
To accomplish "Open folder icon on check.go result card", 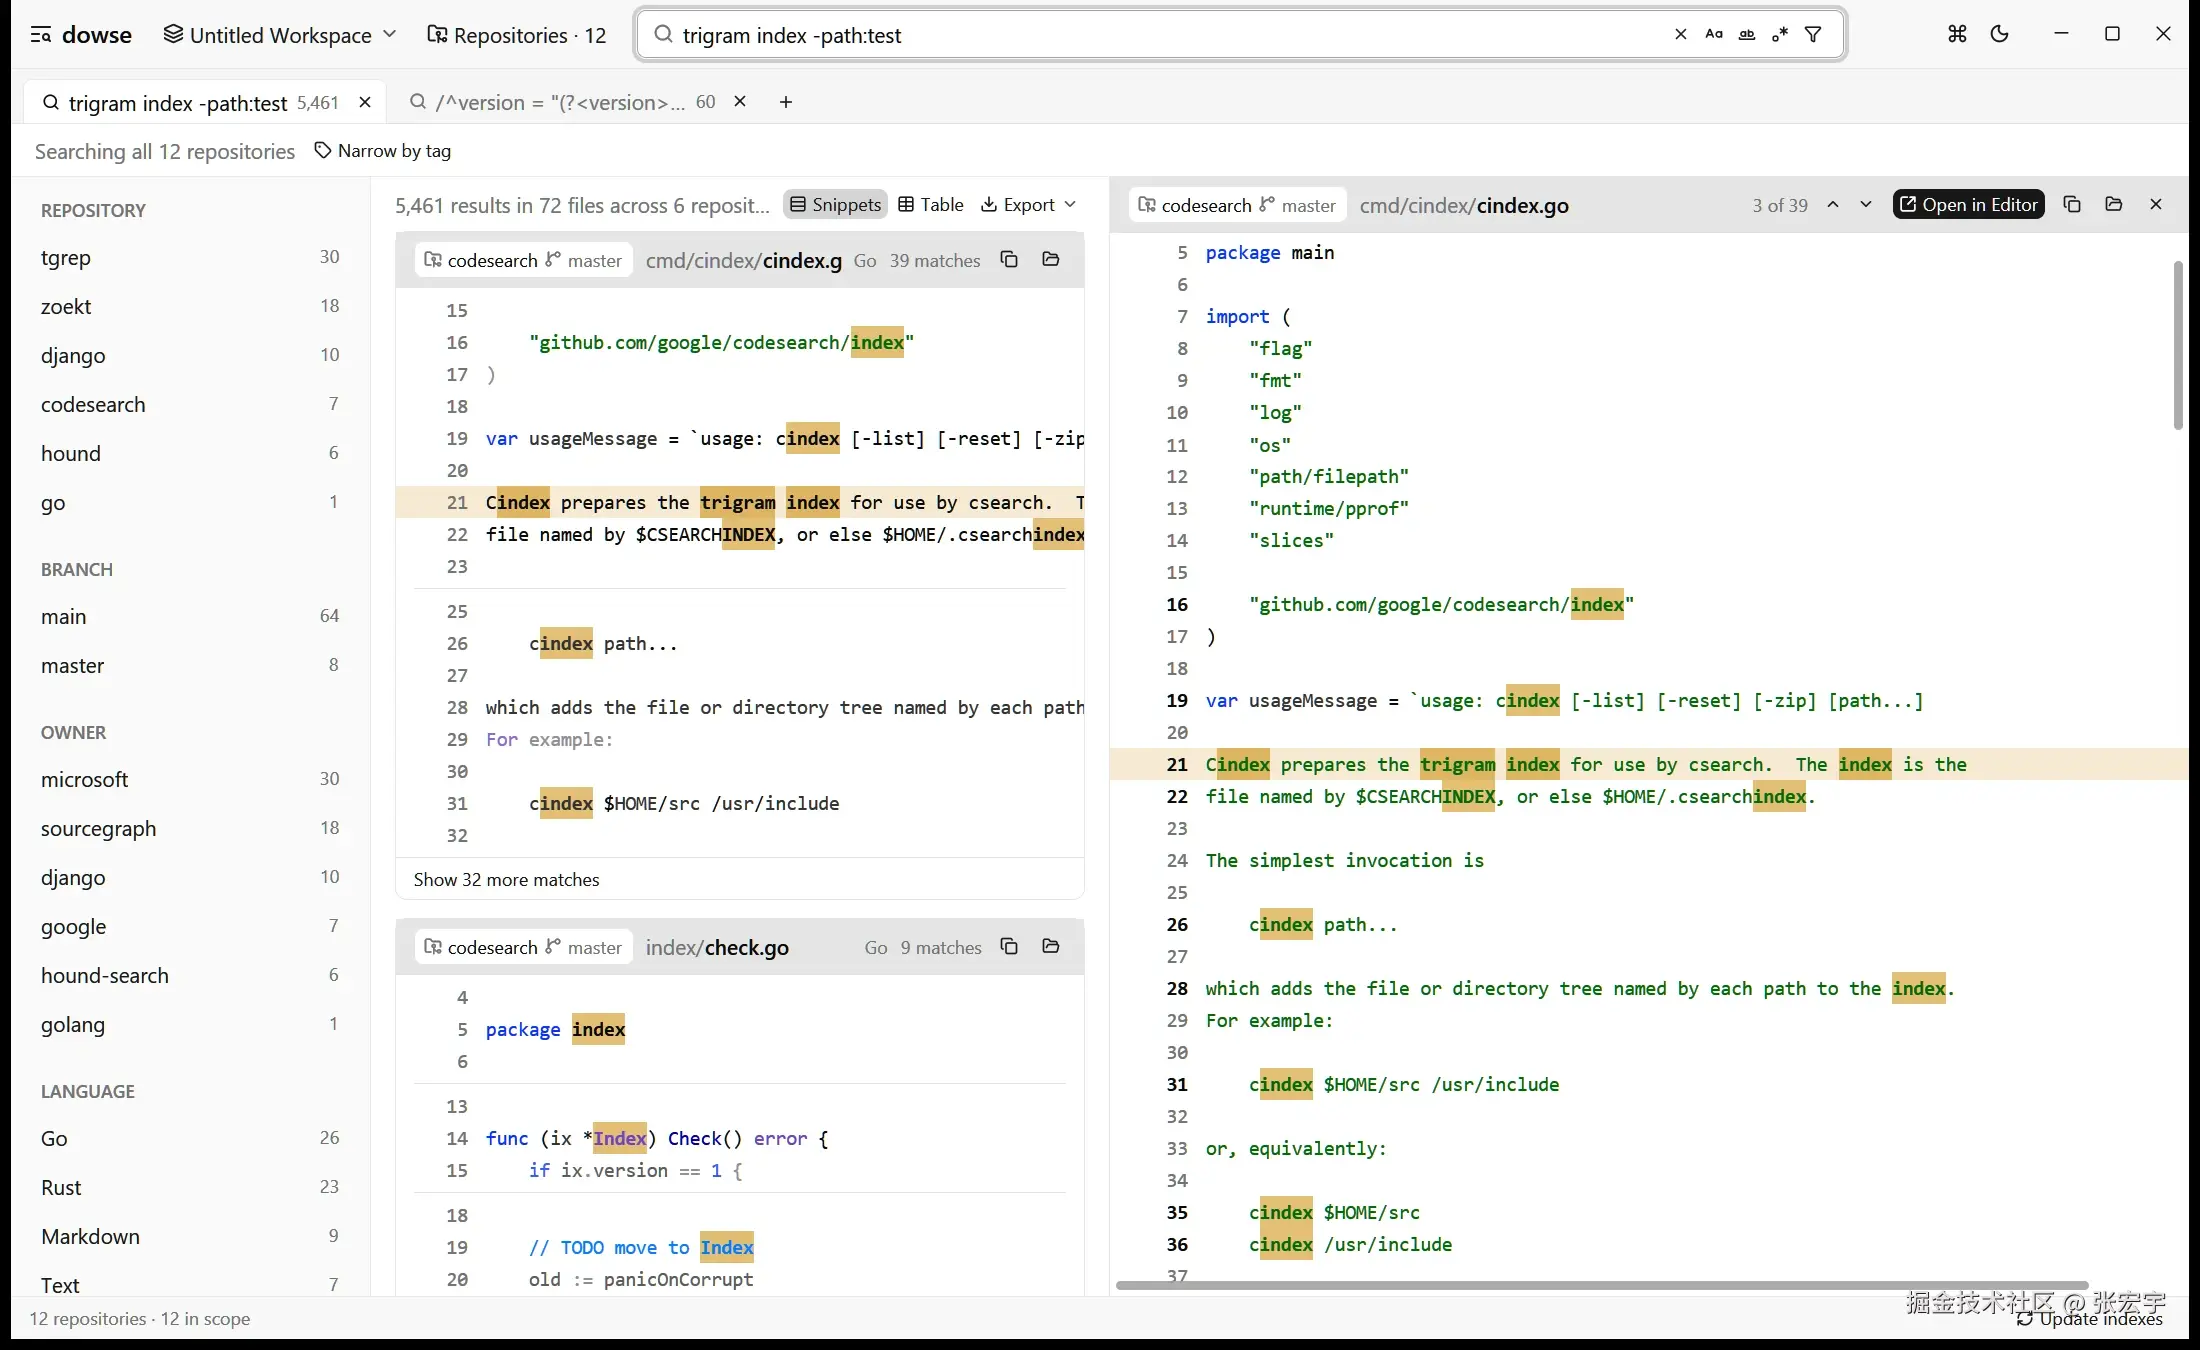I will (1051, 947).
